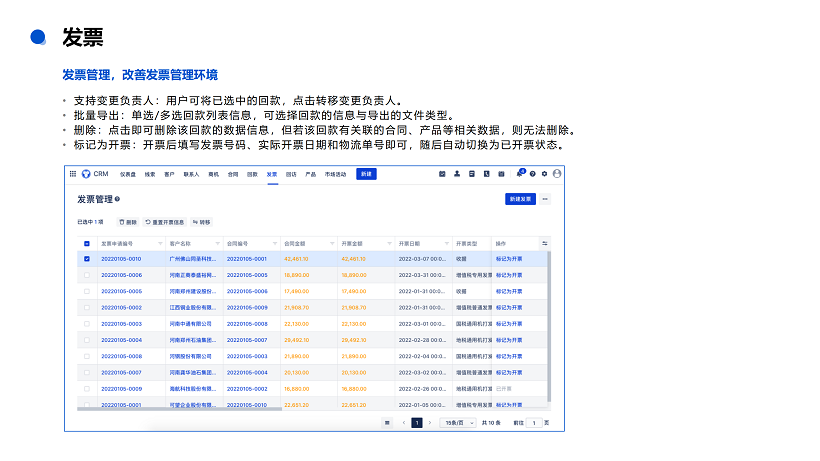Click 标记为开票 for invoice 20220105-0007
This screenshot has height=461, width=820.
tap(509, 373)
